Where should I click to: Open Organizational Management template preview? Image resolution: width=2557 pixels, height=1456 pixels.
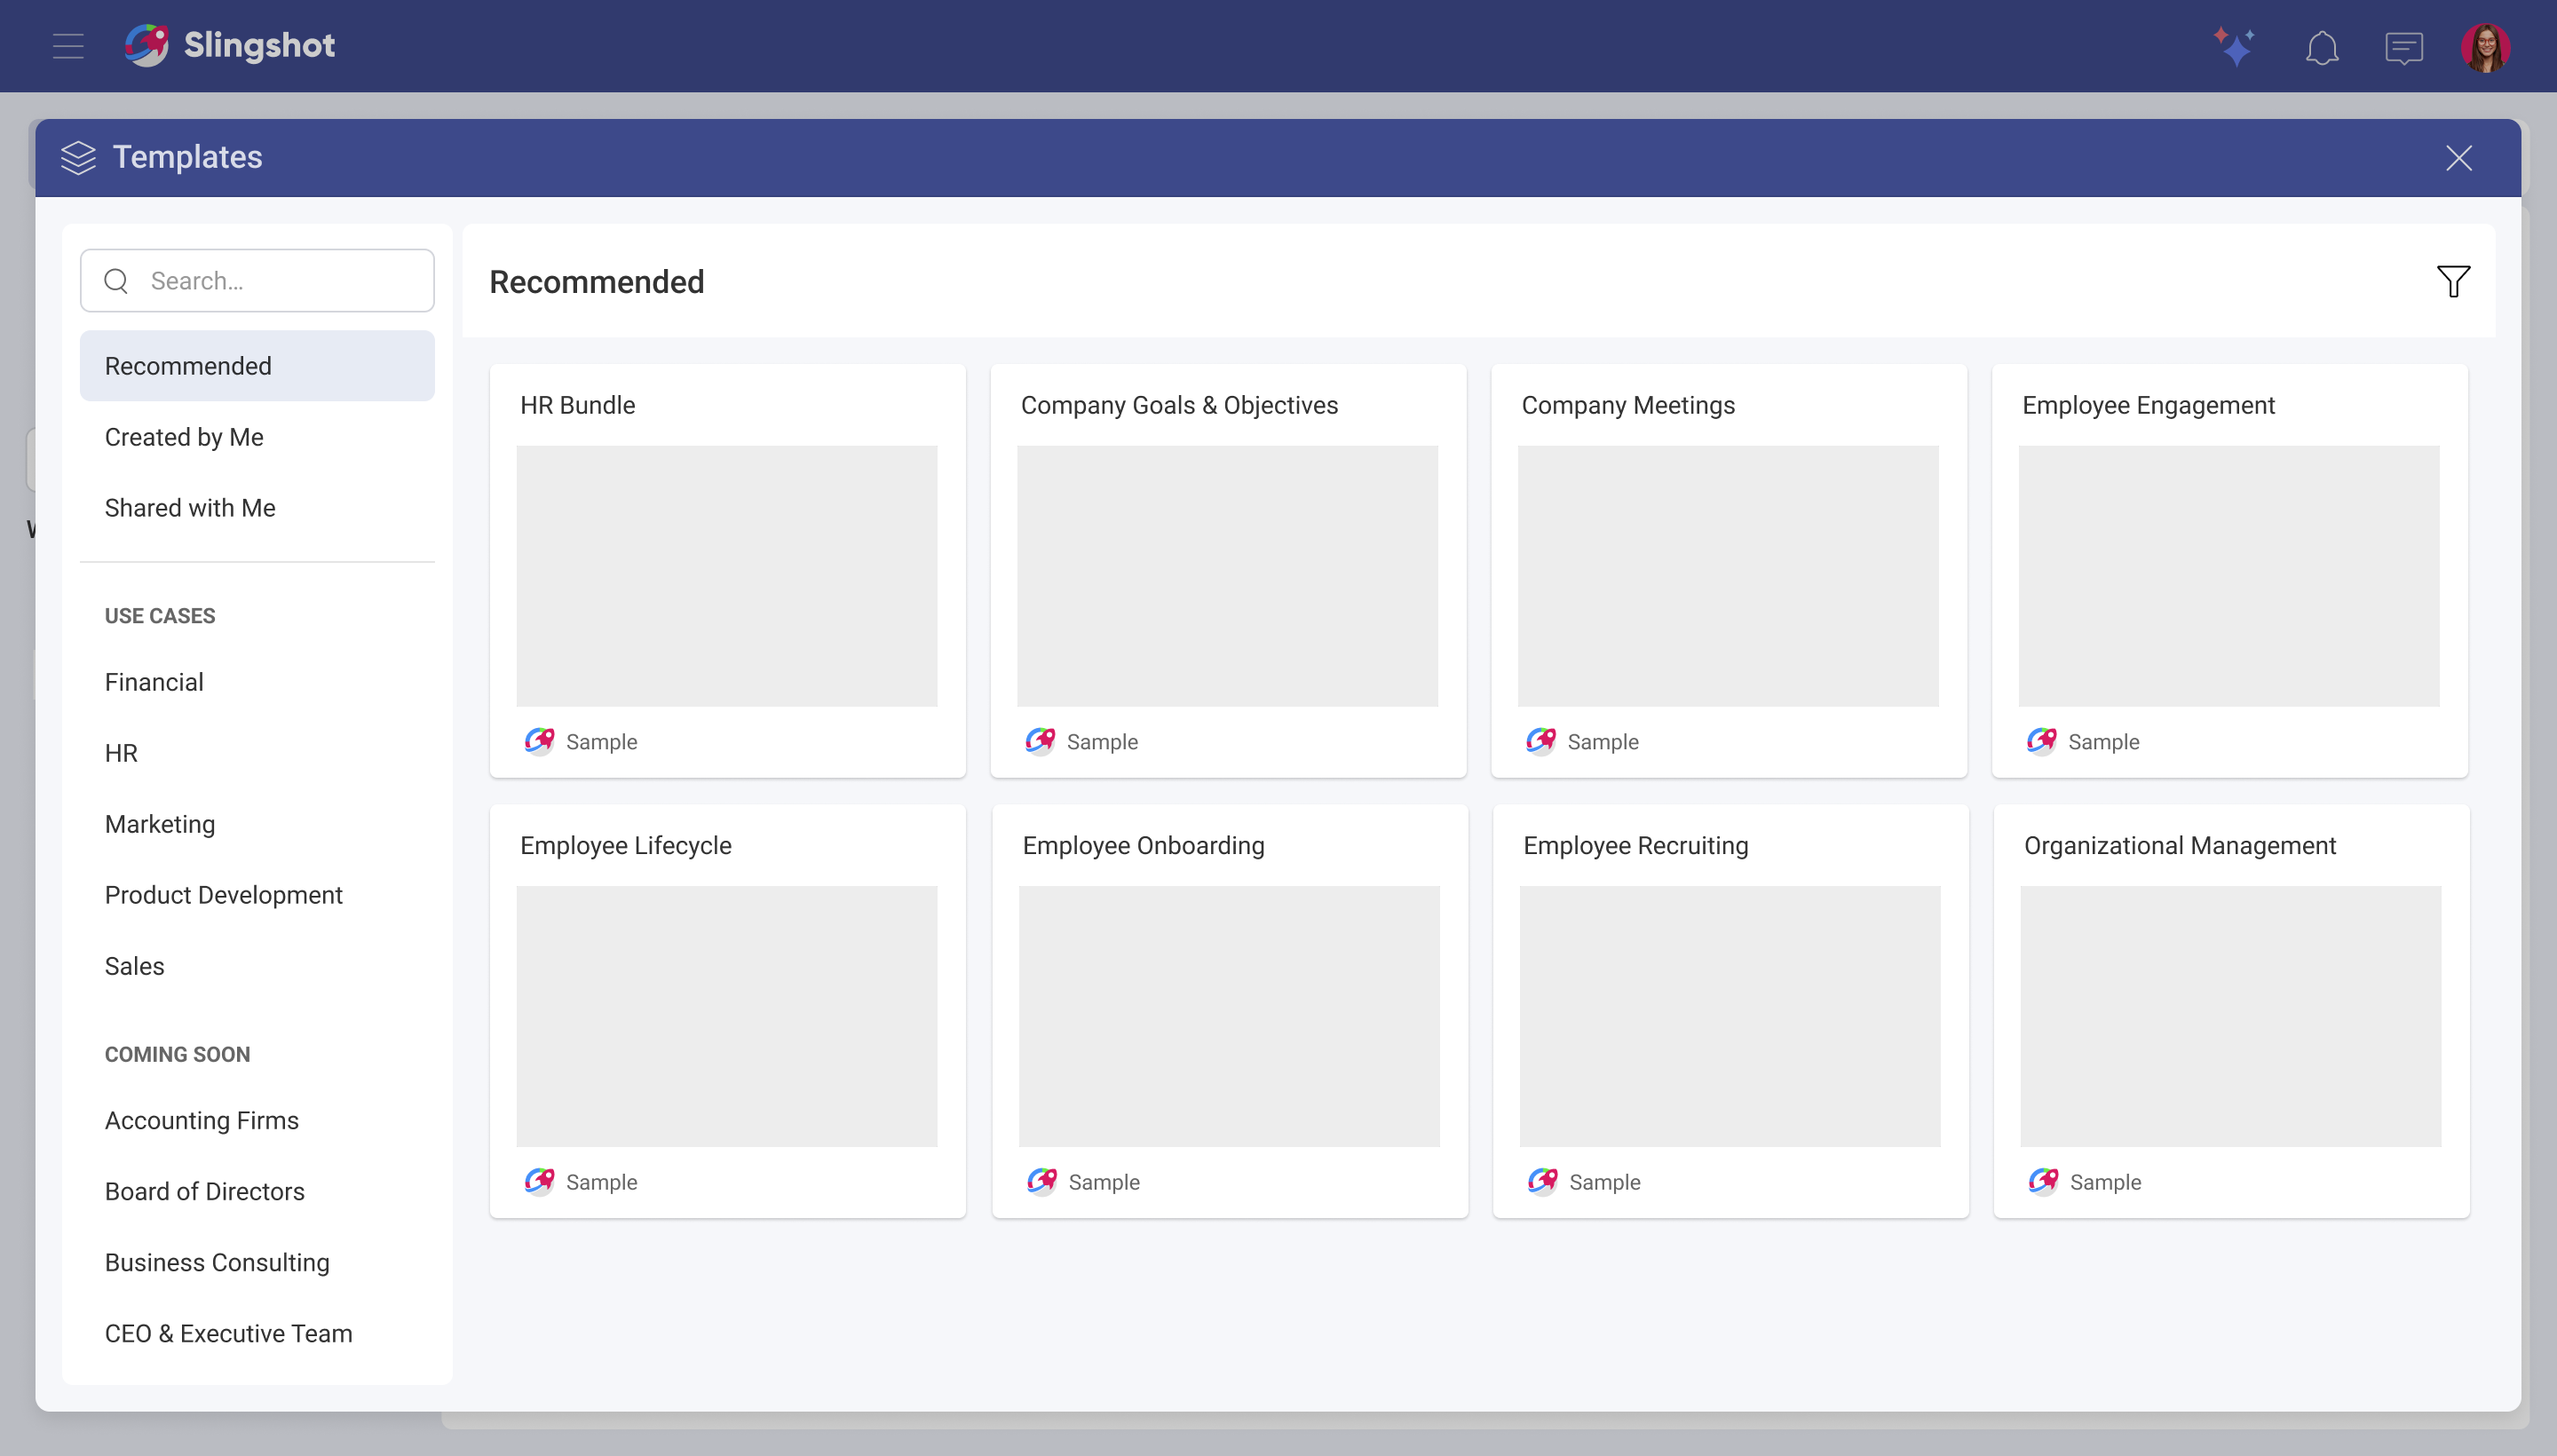(2231, 1016)
